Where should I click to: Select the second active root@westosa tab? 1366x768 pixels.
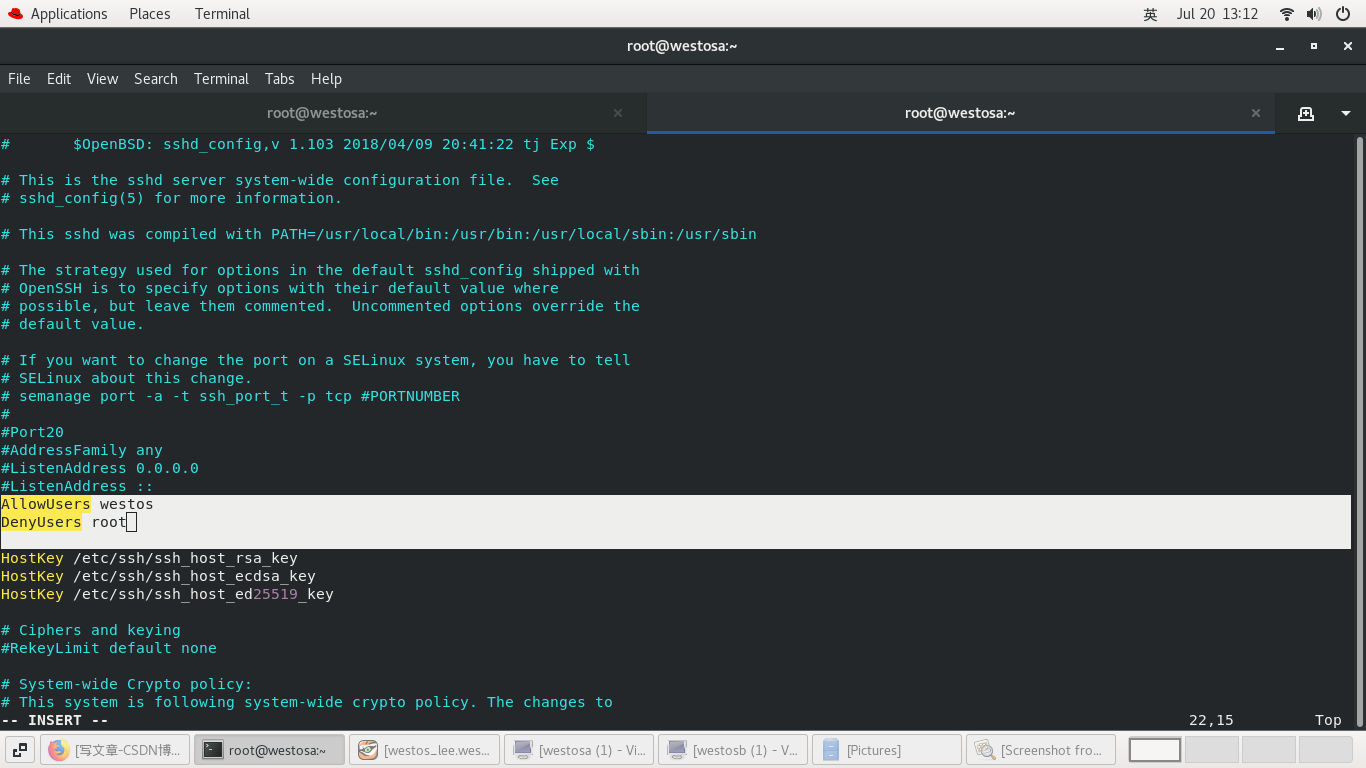(x=960, y=113)
